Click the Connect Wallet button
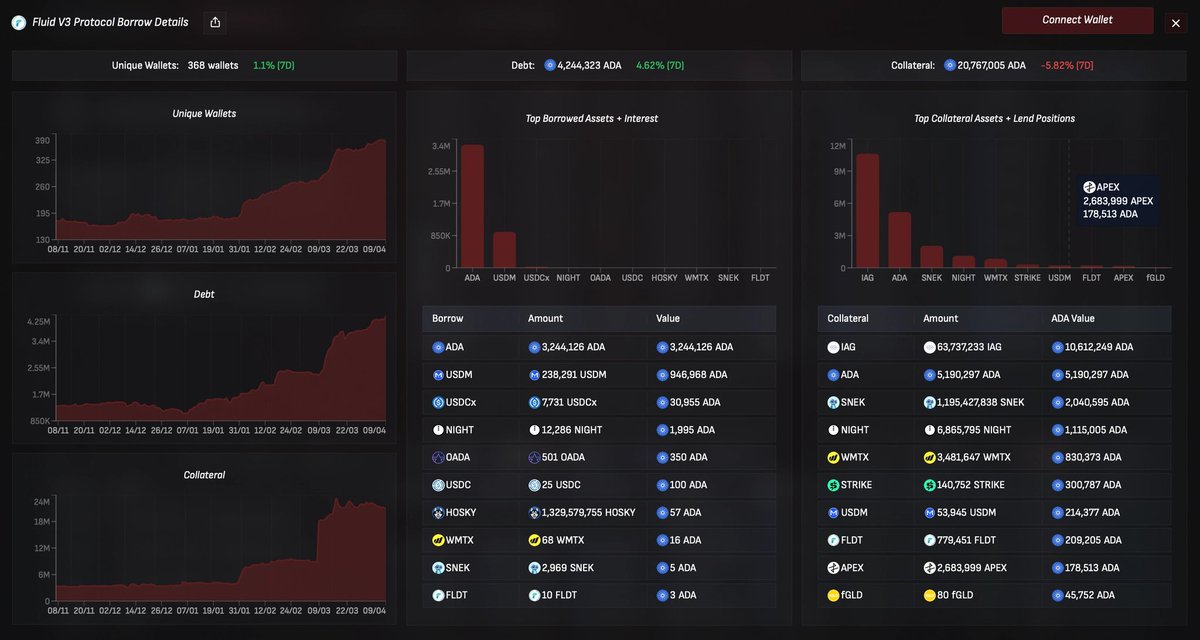Image resolution: width=1200 pixels, height=640 pixels. [x=1077, y=20]
